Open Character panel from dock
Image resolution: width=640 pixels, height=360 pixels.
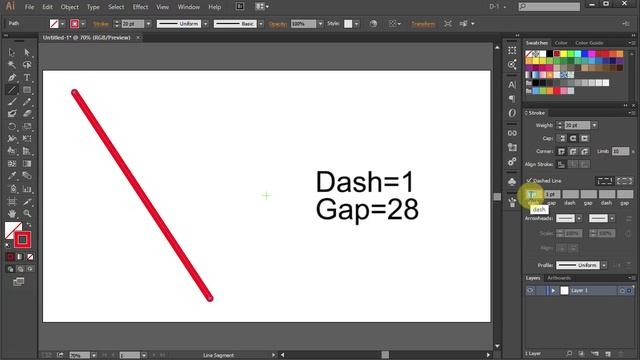coord(512,84)
